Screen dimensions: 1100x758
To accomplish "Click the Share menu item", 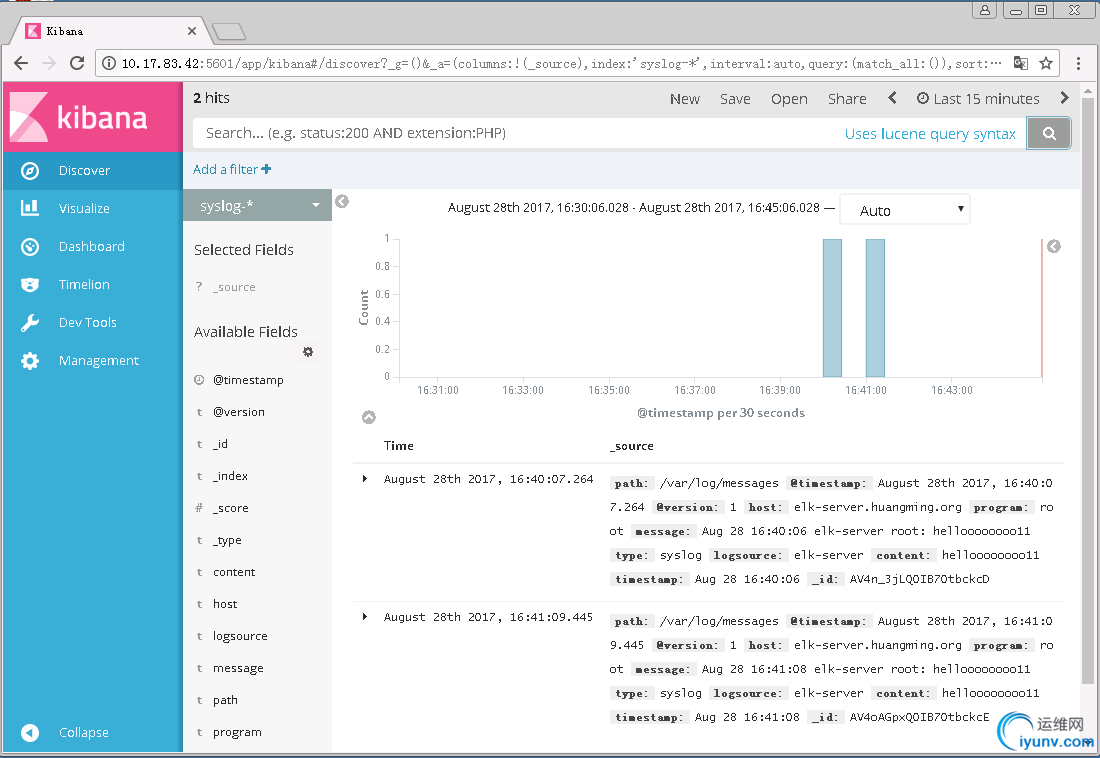I will pyautogui.click(x=847, y=99).
